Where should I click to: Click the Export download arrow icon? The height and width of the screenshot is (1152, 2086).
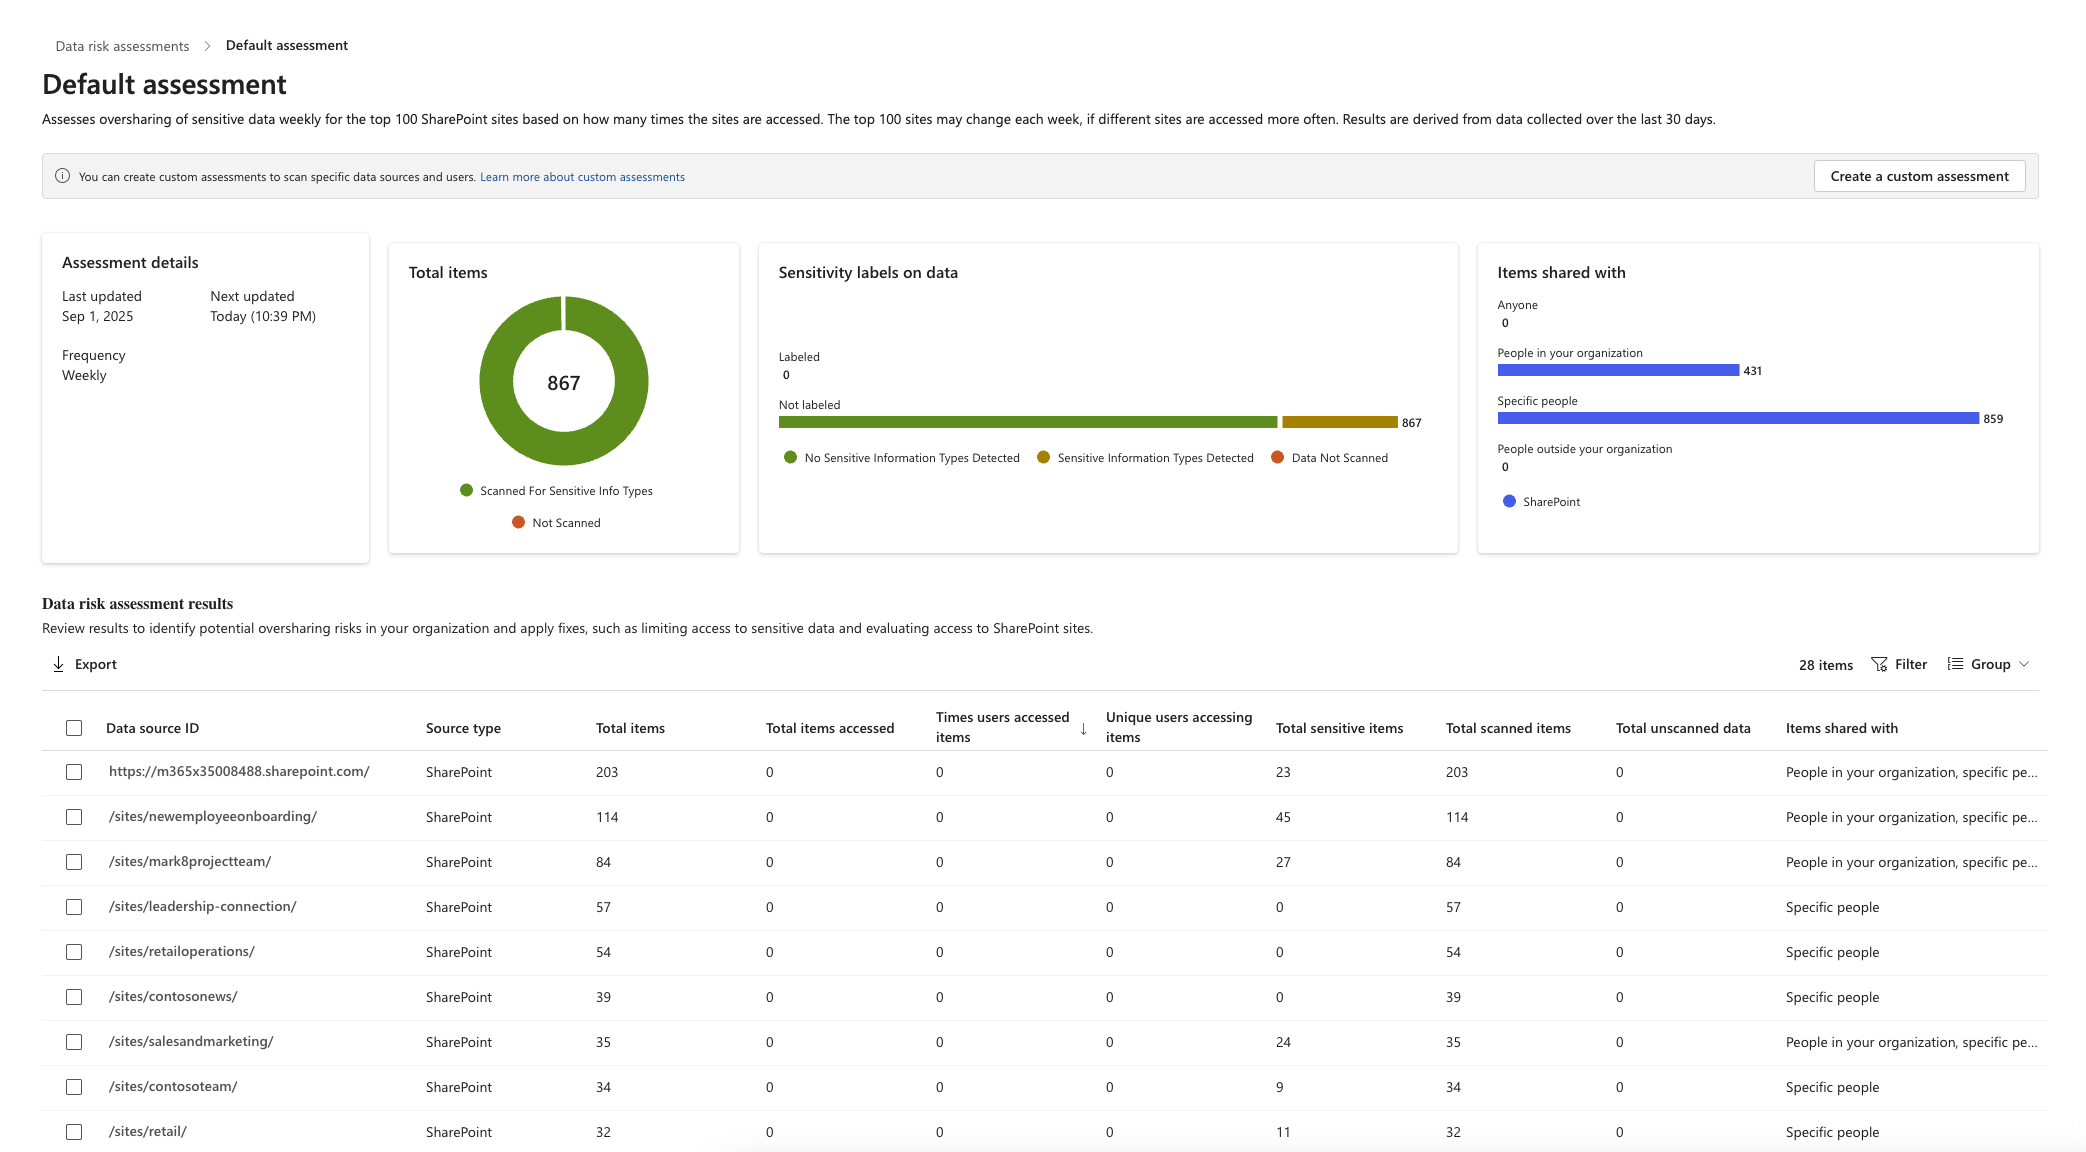58,664
